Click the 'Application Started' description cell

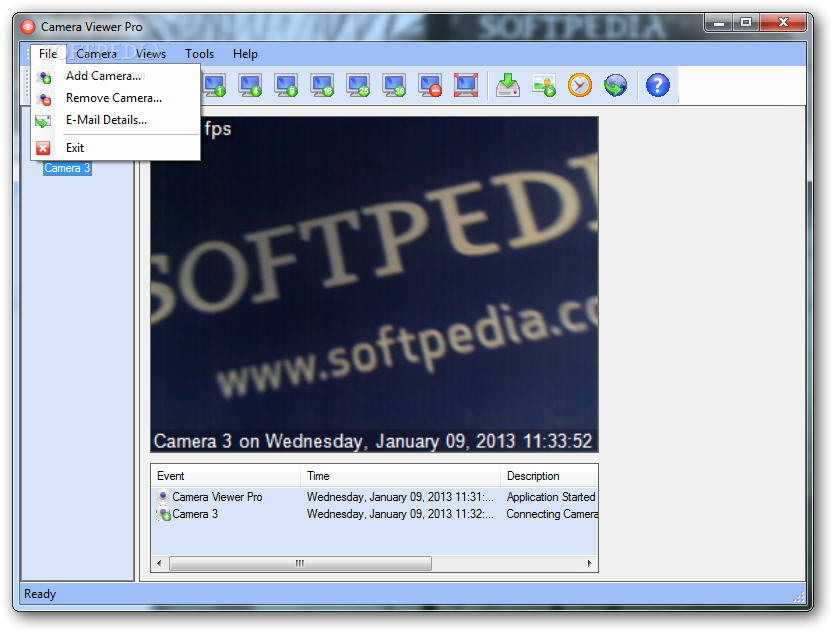coord(551,497)
